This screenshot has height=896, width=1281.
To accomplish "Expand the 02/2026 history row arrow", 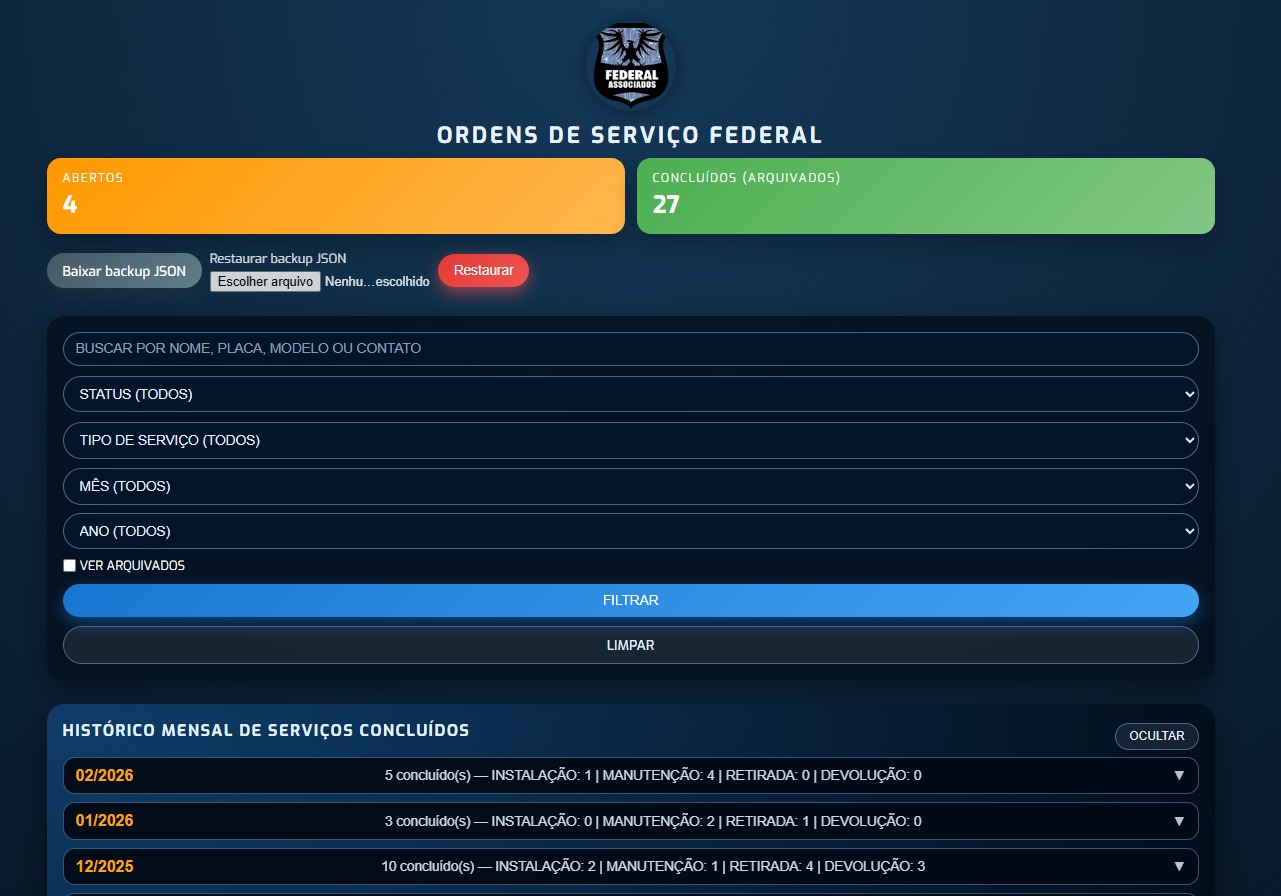I will [x=1179, y=776].
